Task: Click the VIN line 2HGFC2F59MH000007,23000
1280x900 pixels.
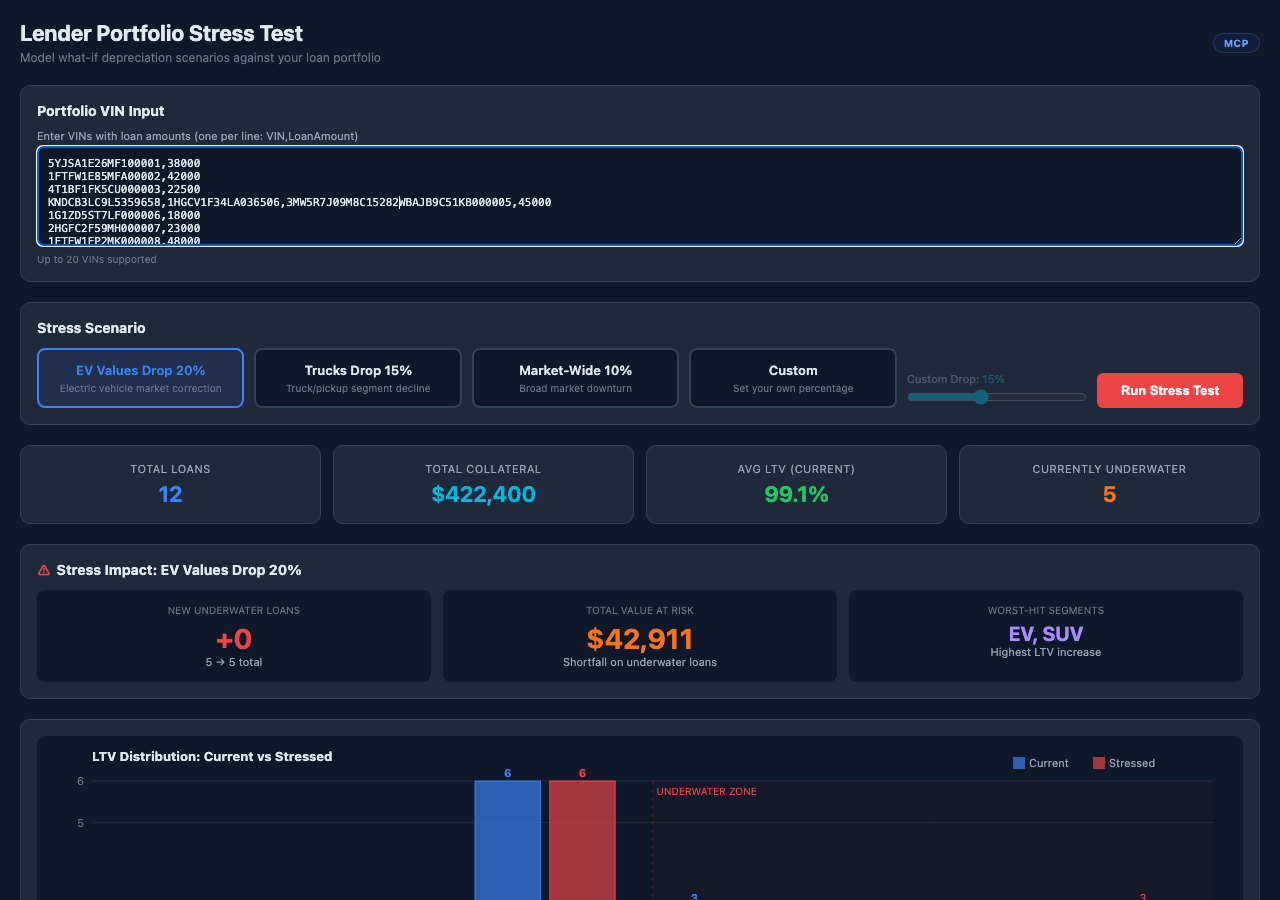Action: (x=124, y=228)
